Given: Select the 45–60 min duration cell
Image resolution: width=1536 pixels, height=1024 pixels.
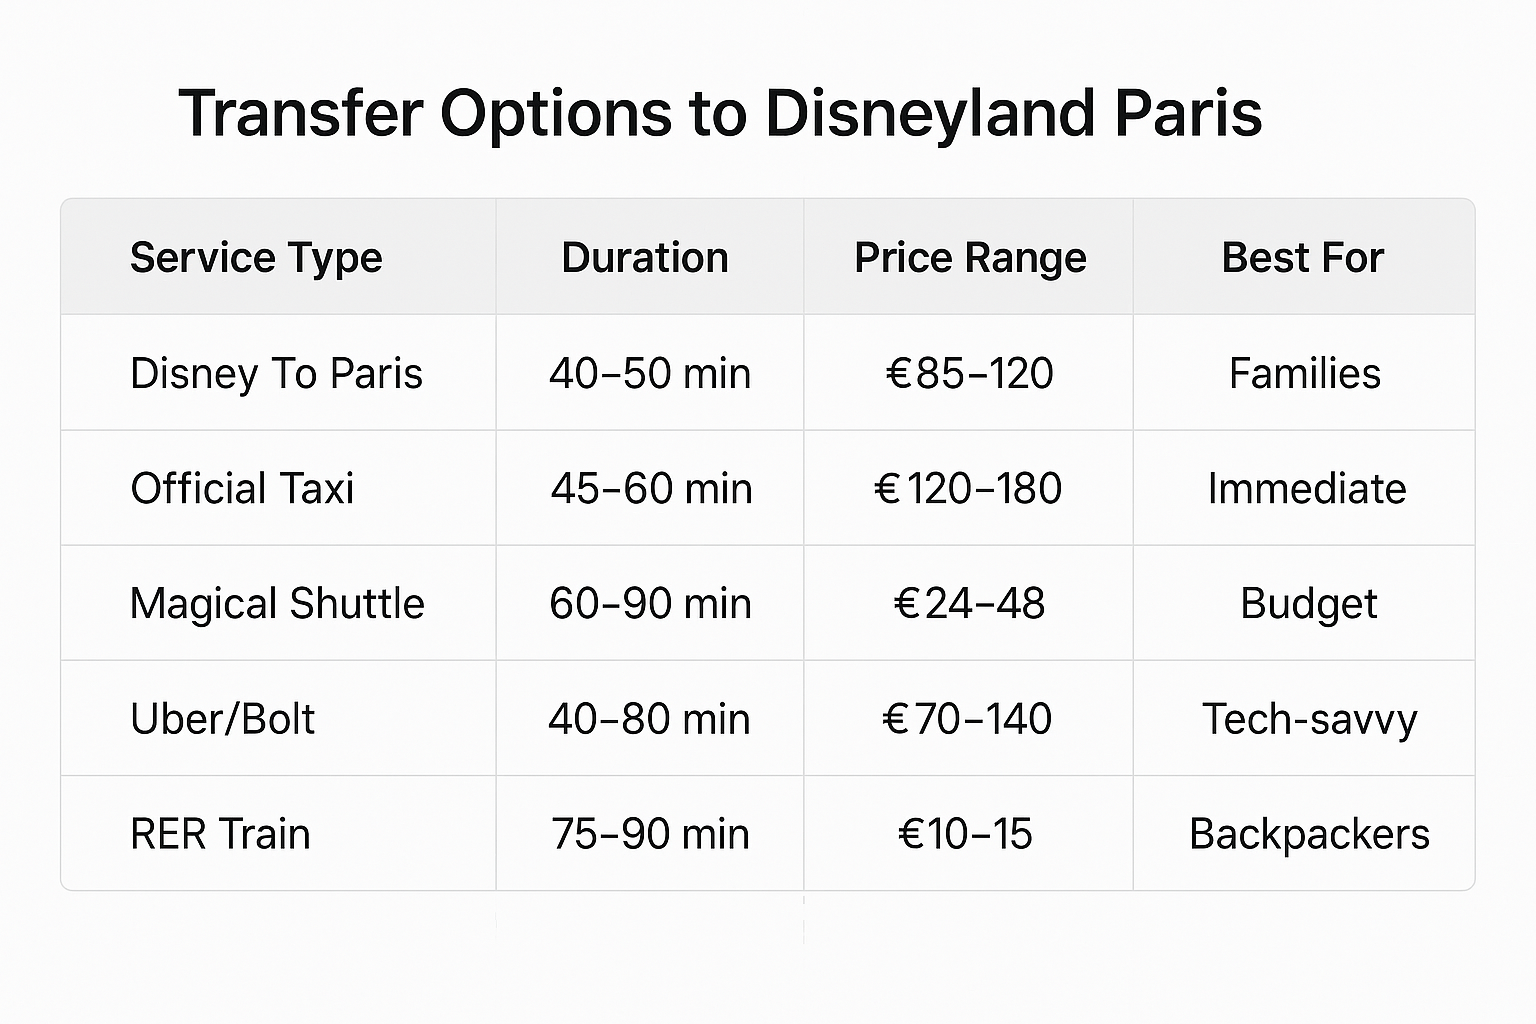Looking at the screenshot, I should 651,489.
